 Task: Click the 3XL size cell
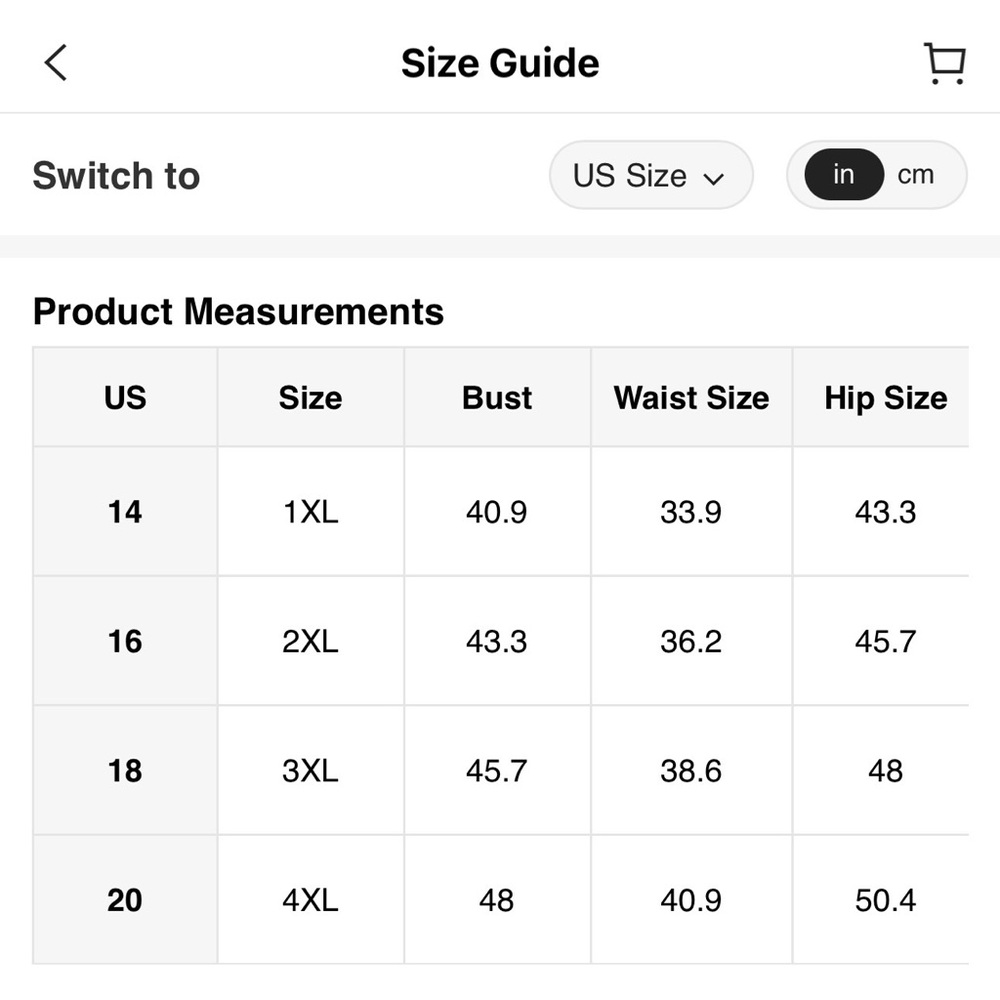[310, 771]
